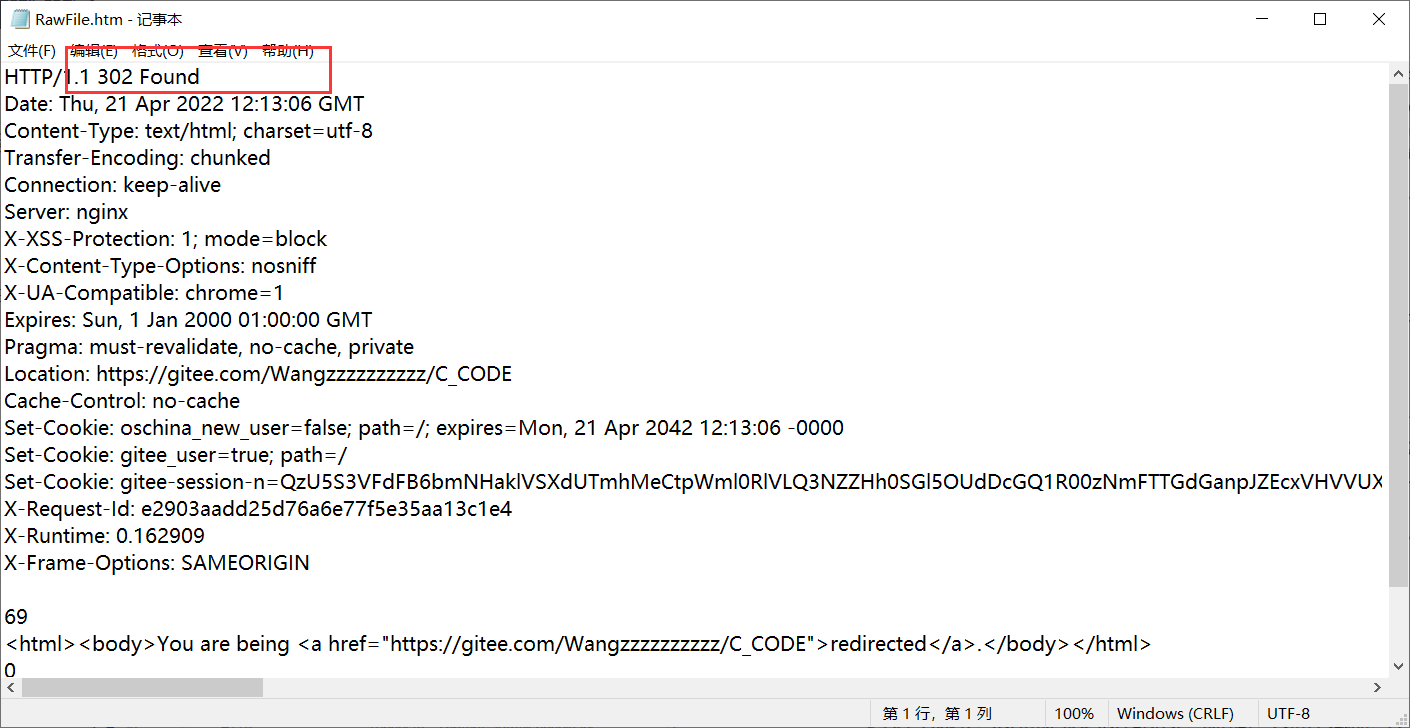Click the 100% zoom status bar indicator

point(1074,714)
